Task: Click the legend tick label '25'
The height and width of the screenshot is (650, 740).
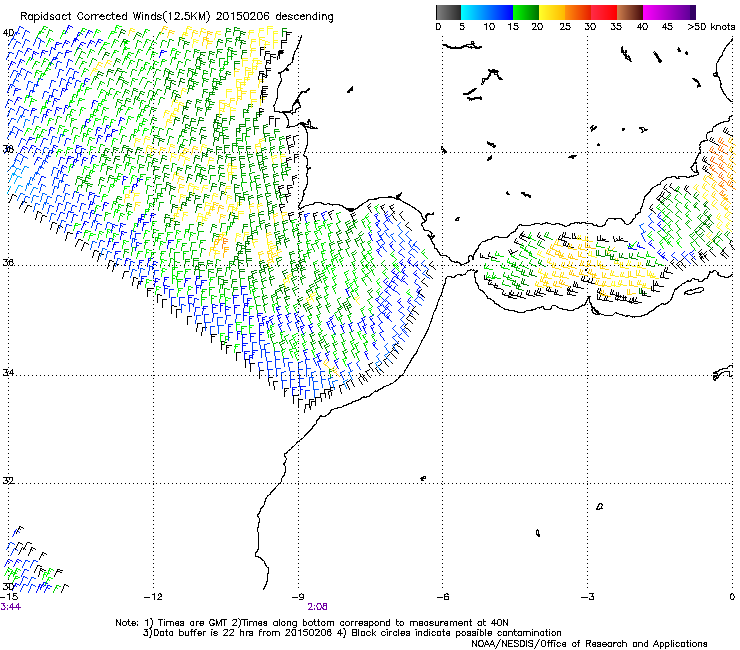Action: (565, 27)
